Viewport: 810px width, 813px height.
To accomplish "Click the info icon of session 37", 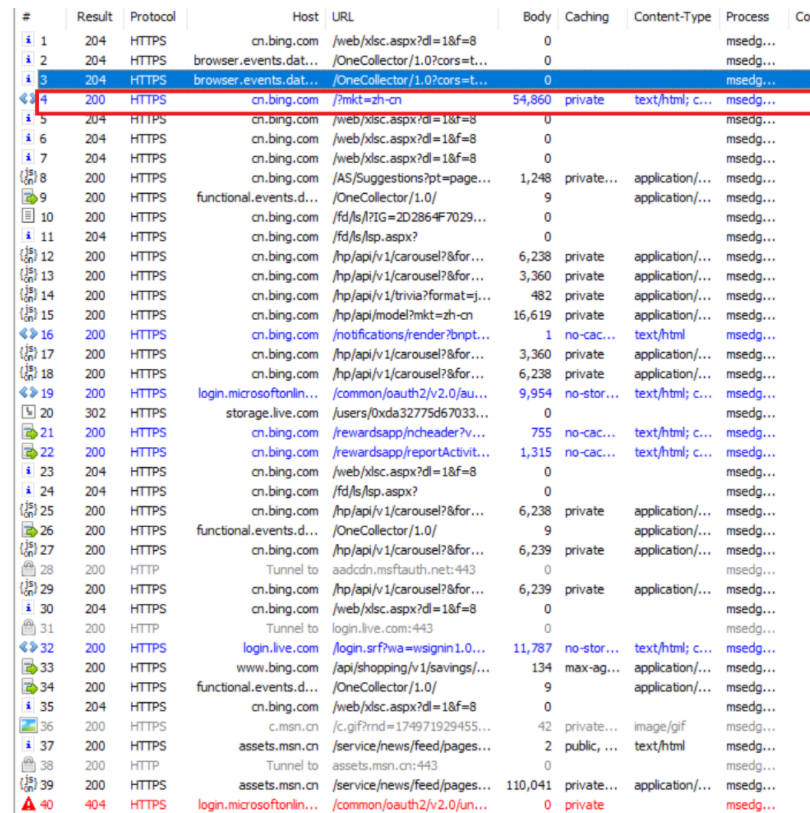I will click(x=28, y=745).
